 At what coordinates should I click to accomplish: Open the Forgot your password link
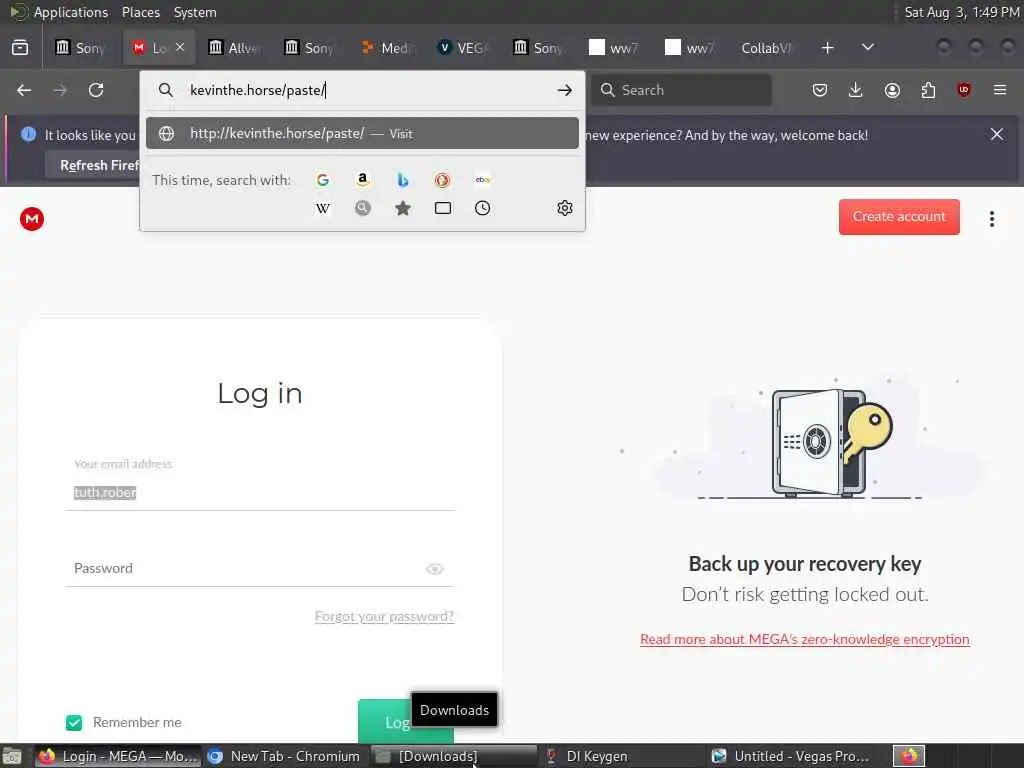pos(384,616)
